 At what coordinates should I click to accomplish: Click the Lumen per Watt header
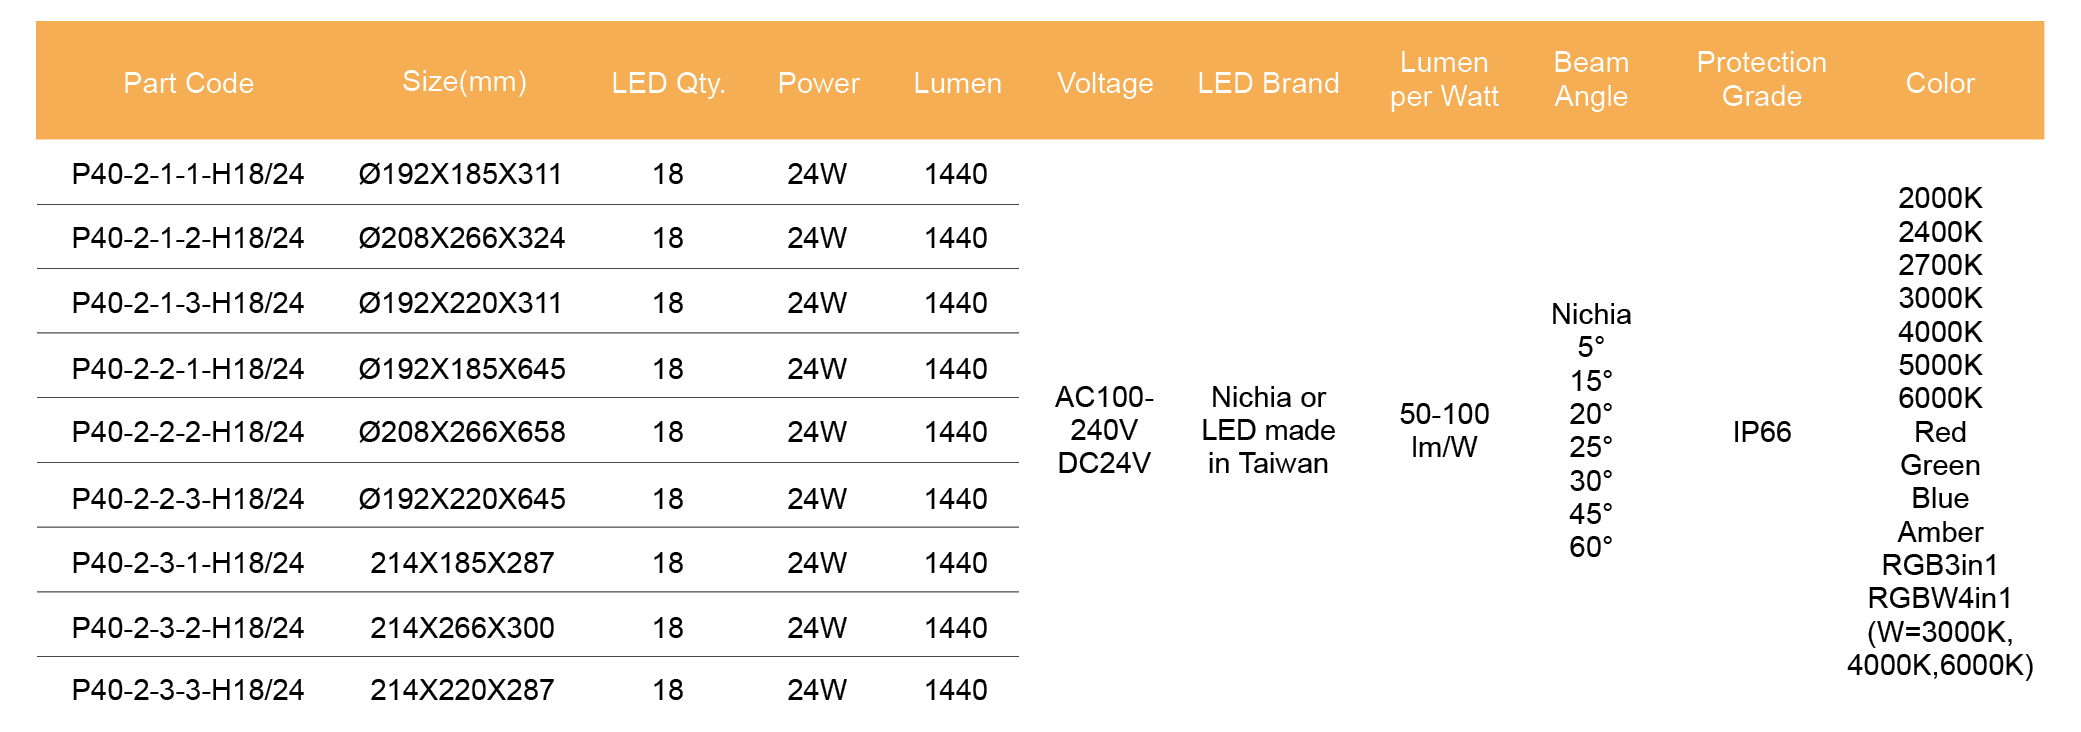(x=1444, y=79)
